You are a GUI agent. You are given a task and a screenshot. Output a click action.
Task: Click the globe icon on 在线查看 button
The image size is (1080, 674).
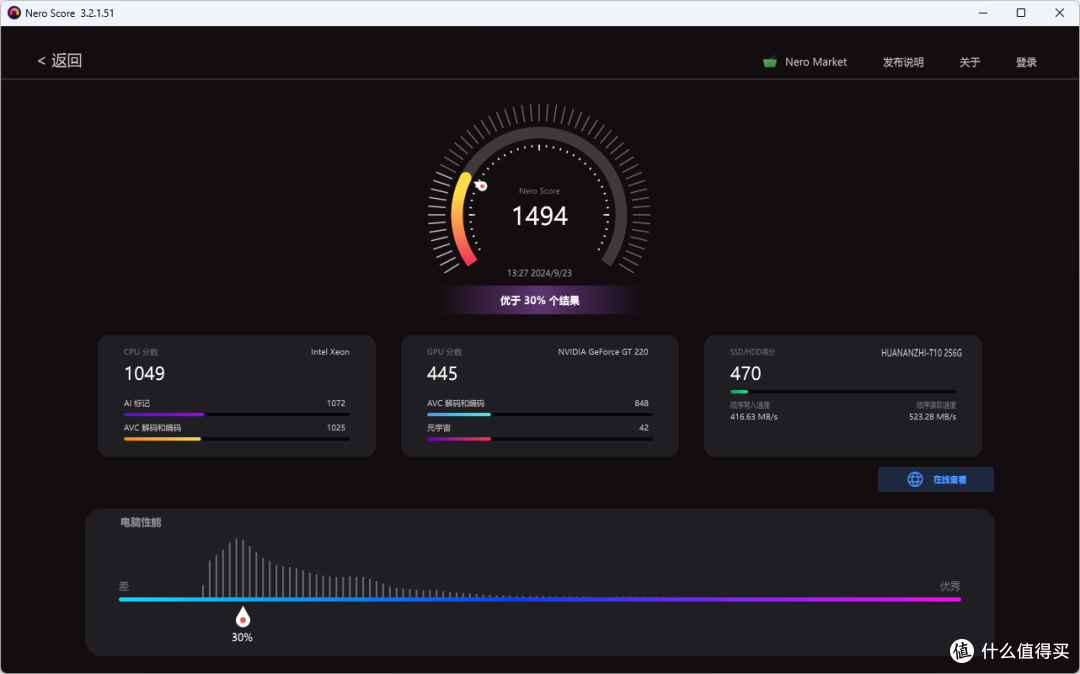pyautogui.click(x=915, y=479)
